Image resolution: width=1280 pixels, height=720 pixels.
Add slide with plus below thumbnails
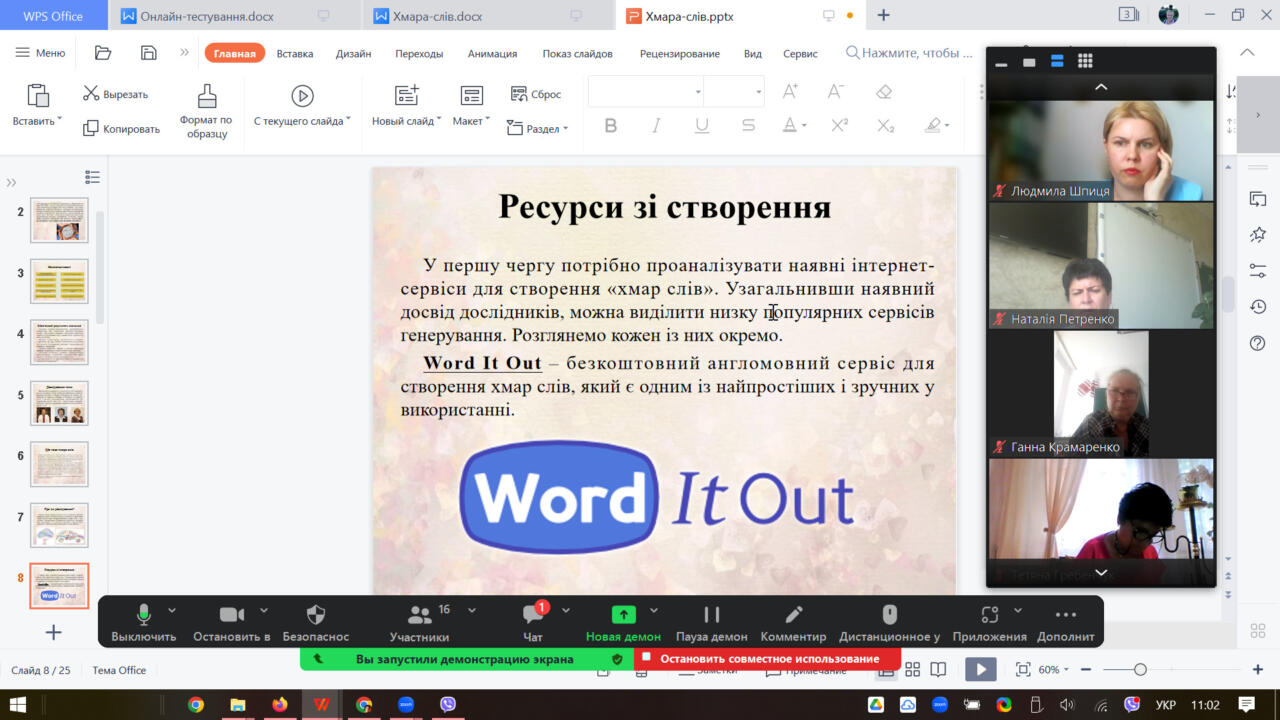click(x=54, y=632)
